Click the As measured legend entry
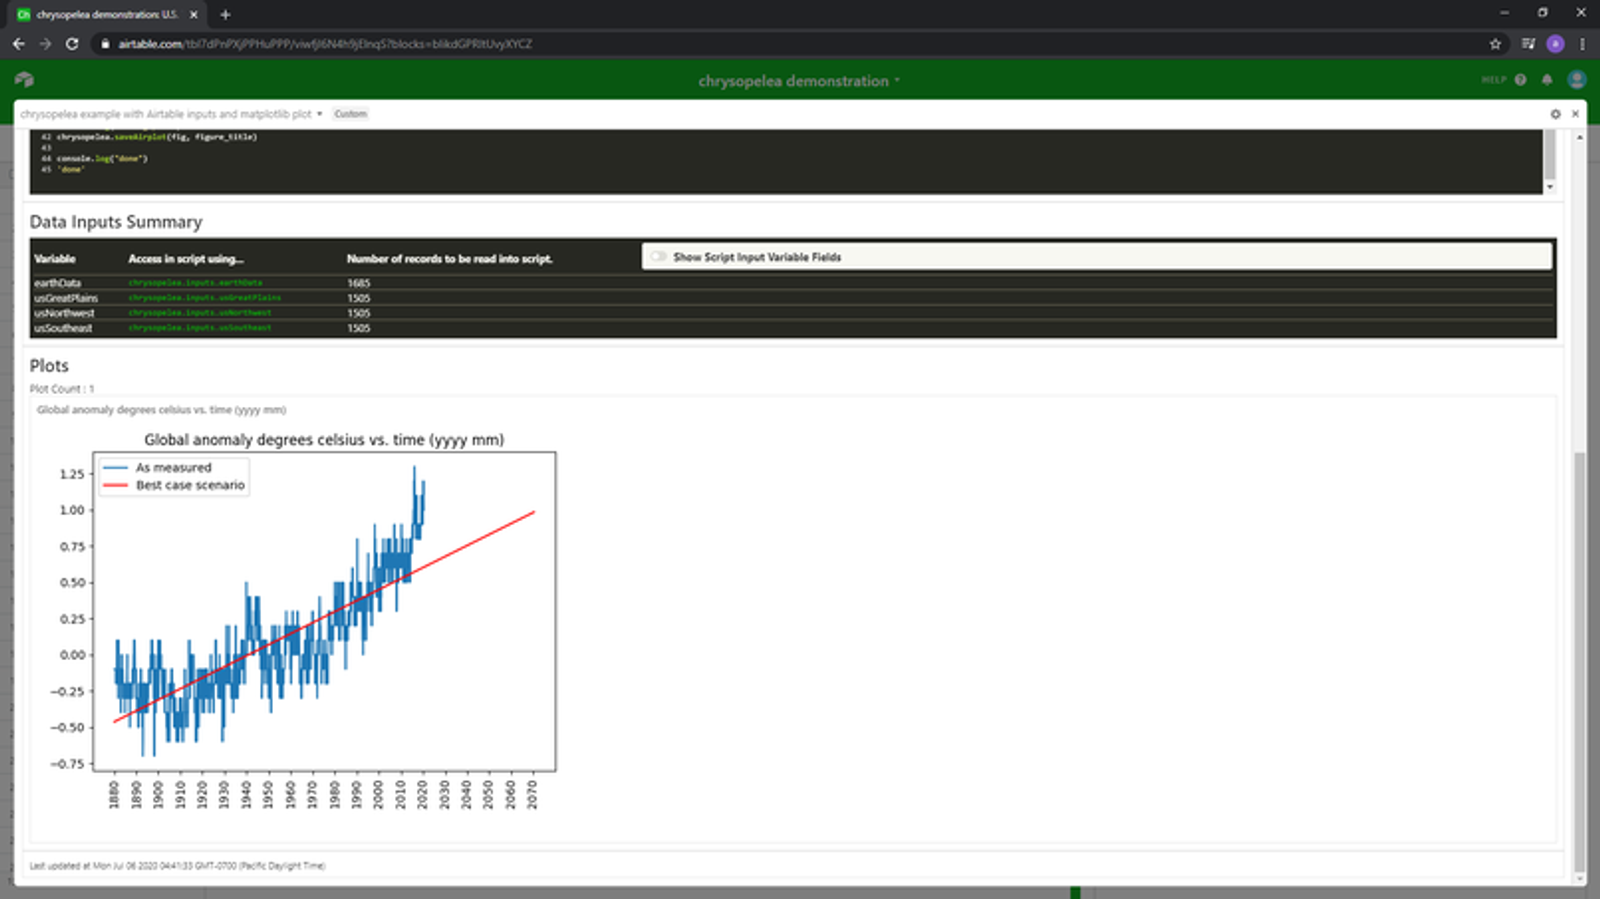This screenshot has width=1600, height=899. (158, 468)
